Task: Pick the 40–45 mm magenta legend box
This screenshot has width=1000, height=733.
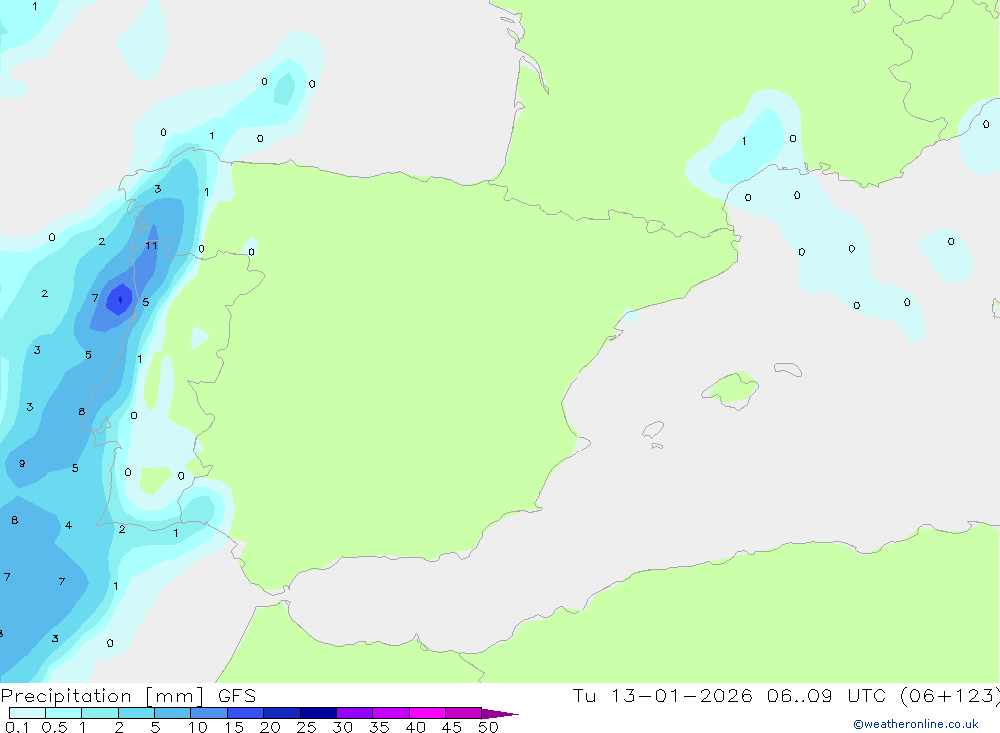Action: tap(427, 713)
